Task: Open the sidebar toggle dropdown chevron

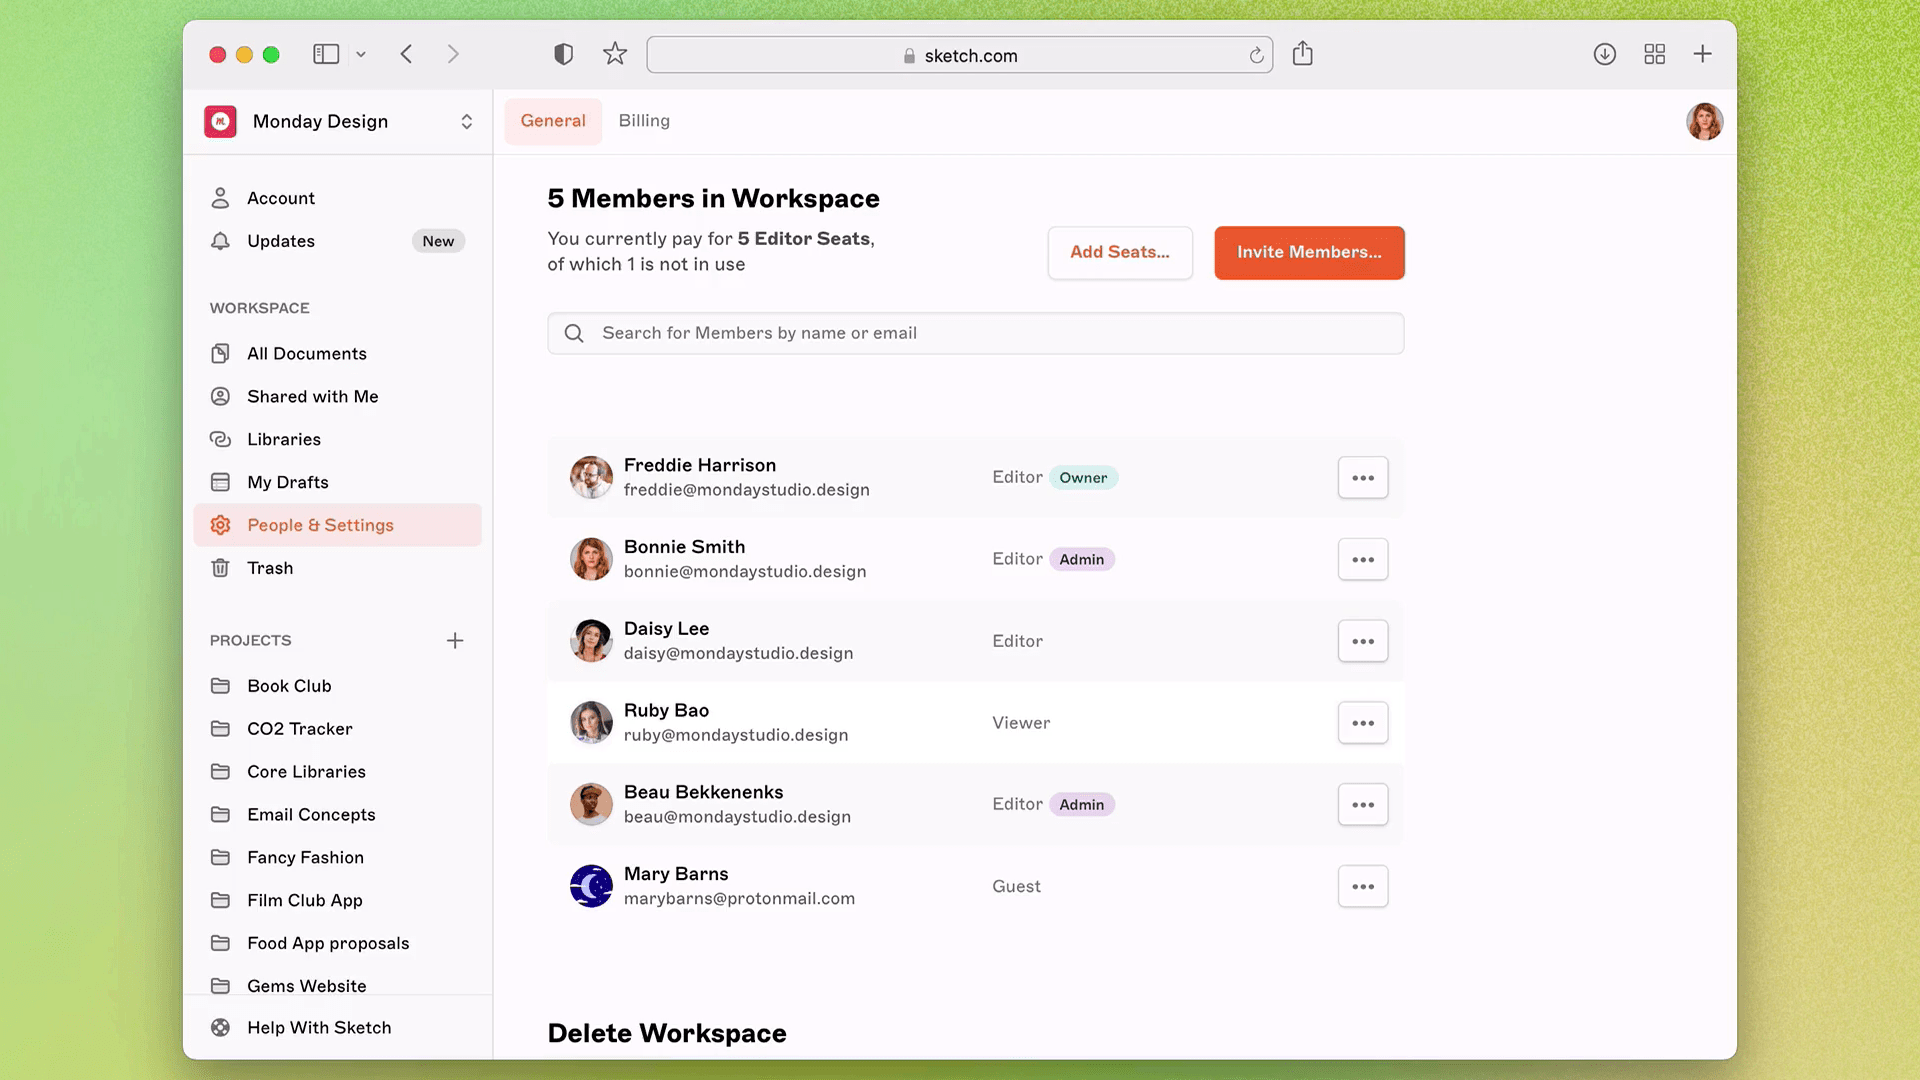Action: coord(361,54)
